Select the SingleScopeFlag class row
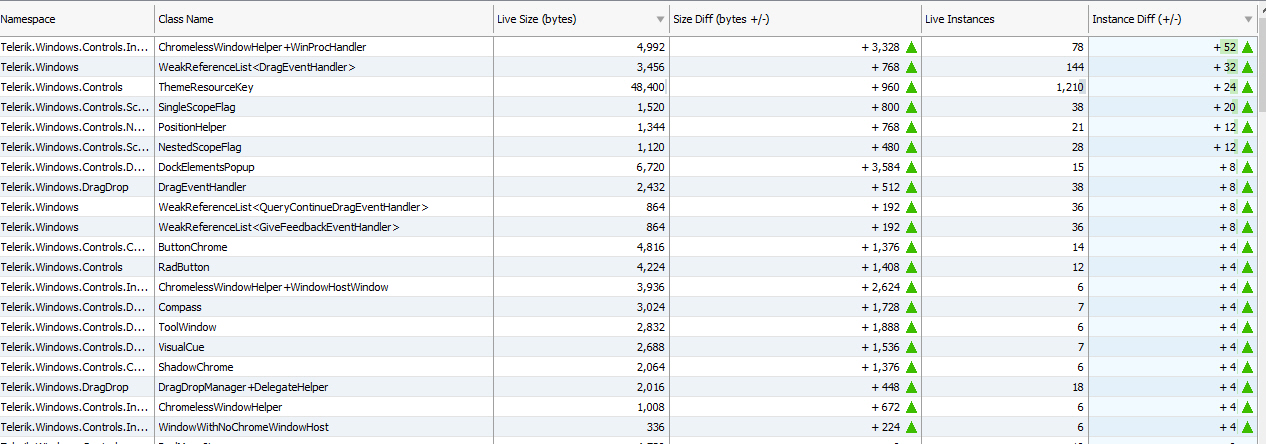 coord(629,107)
